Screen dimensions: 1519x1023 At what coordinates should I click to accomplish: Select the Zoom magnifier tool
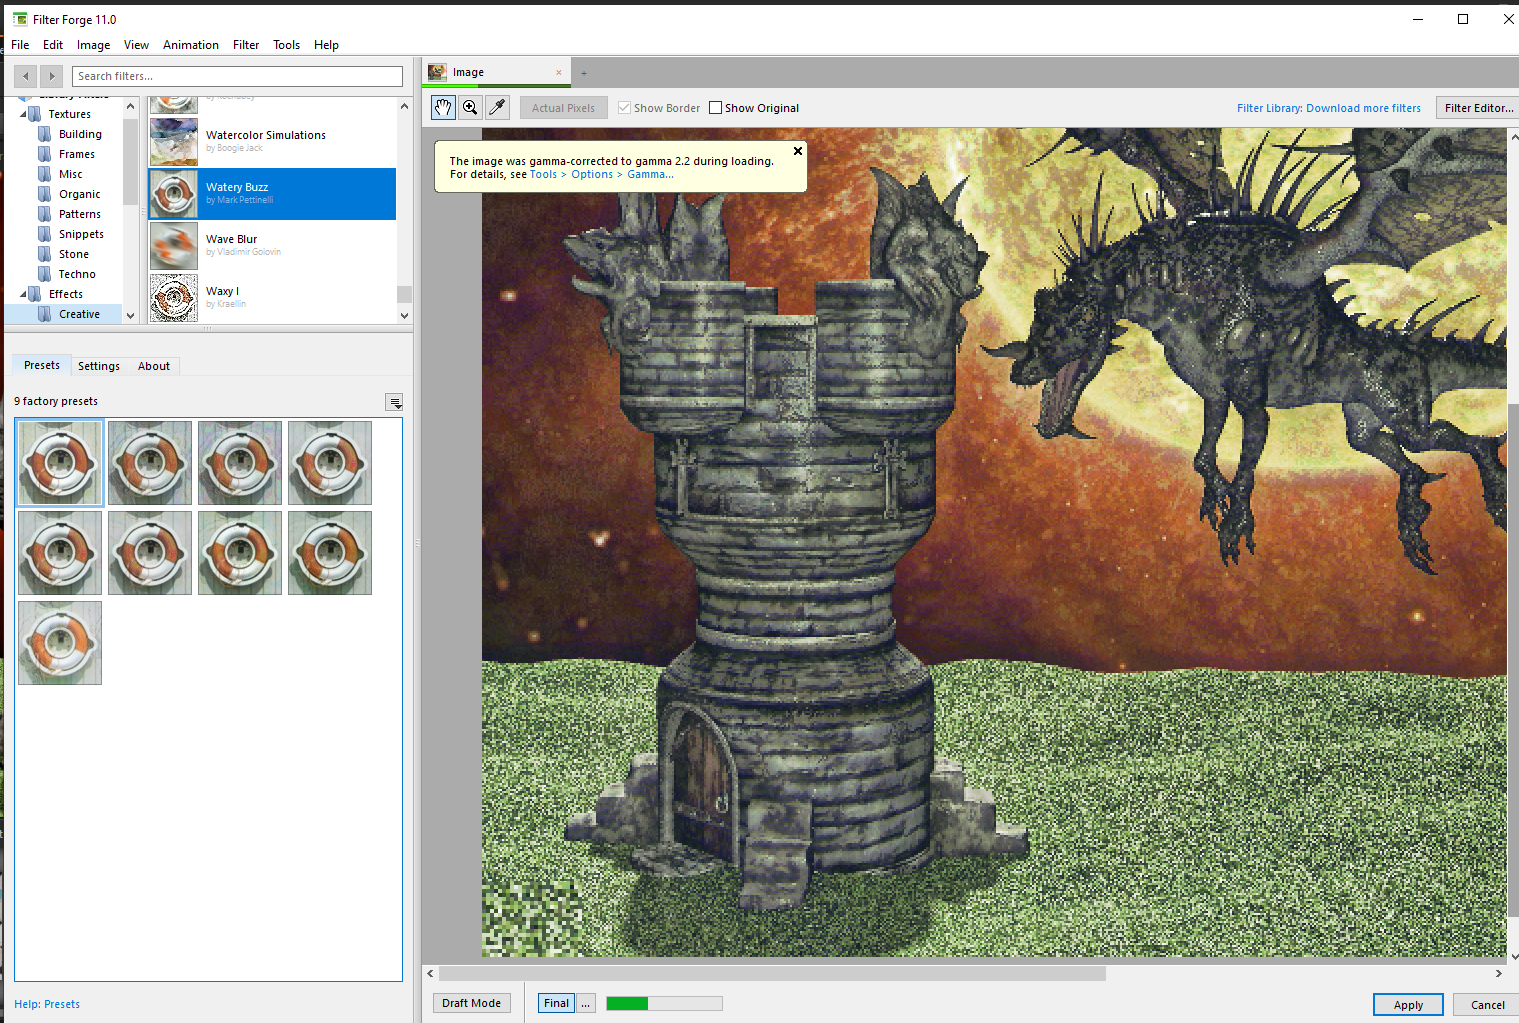tap(470, 108)
